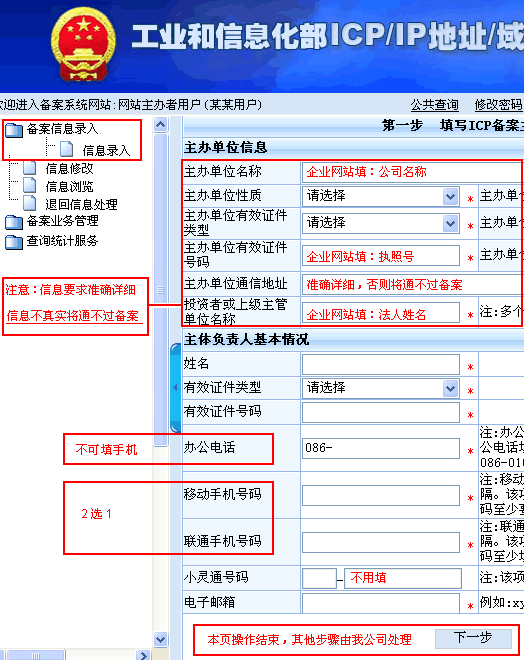Viewport: 524px width, 660px height.
Task: Expand 备案业务管理 tree node
Action: coord(62,221)
